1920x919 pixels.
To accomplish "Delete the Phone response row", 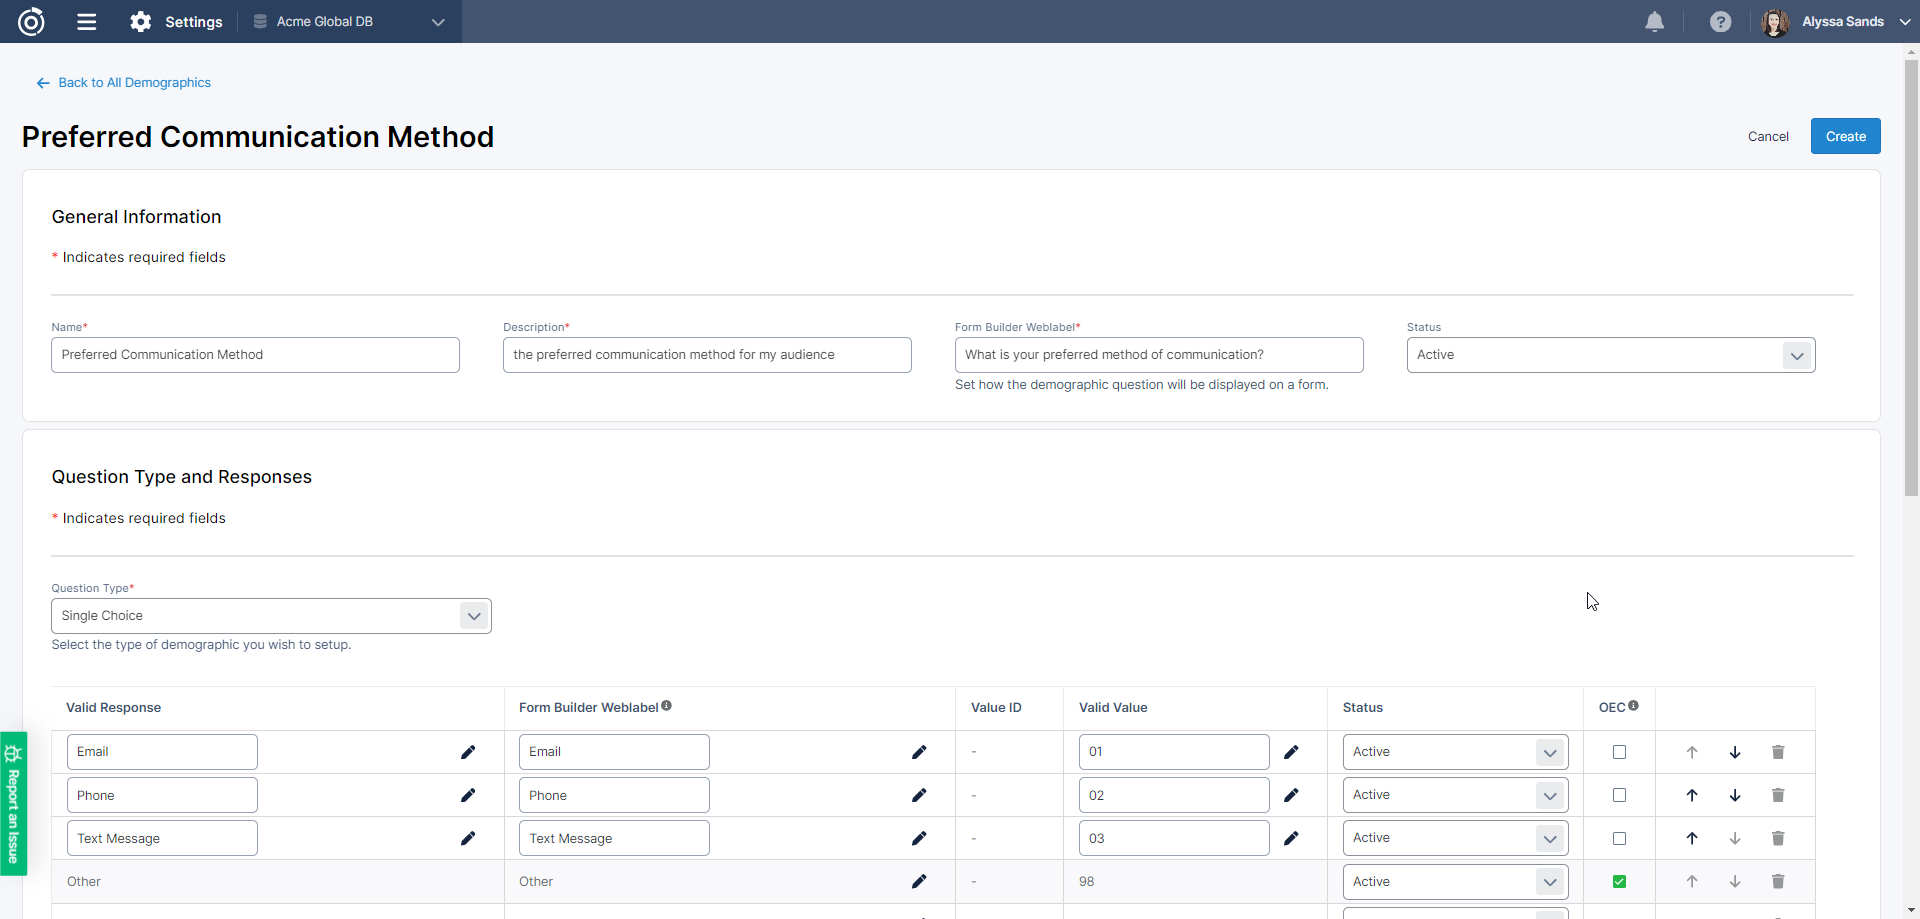I will [x=1777, y=795].
